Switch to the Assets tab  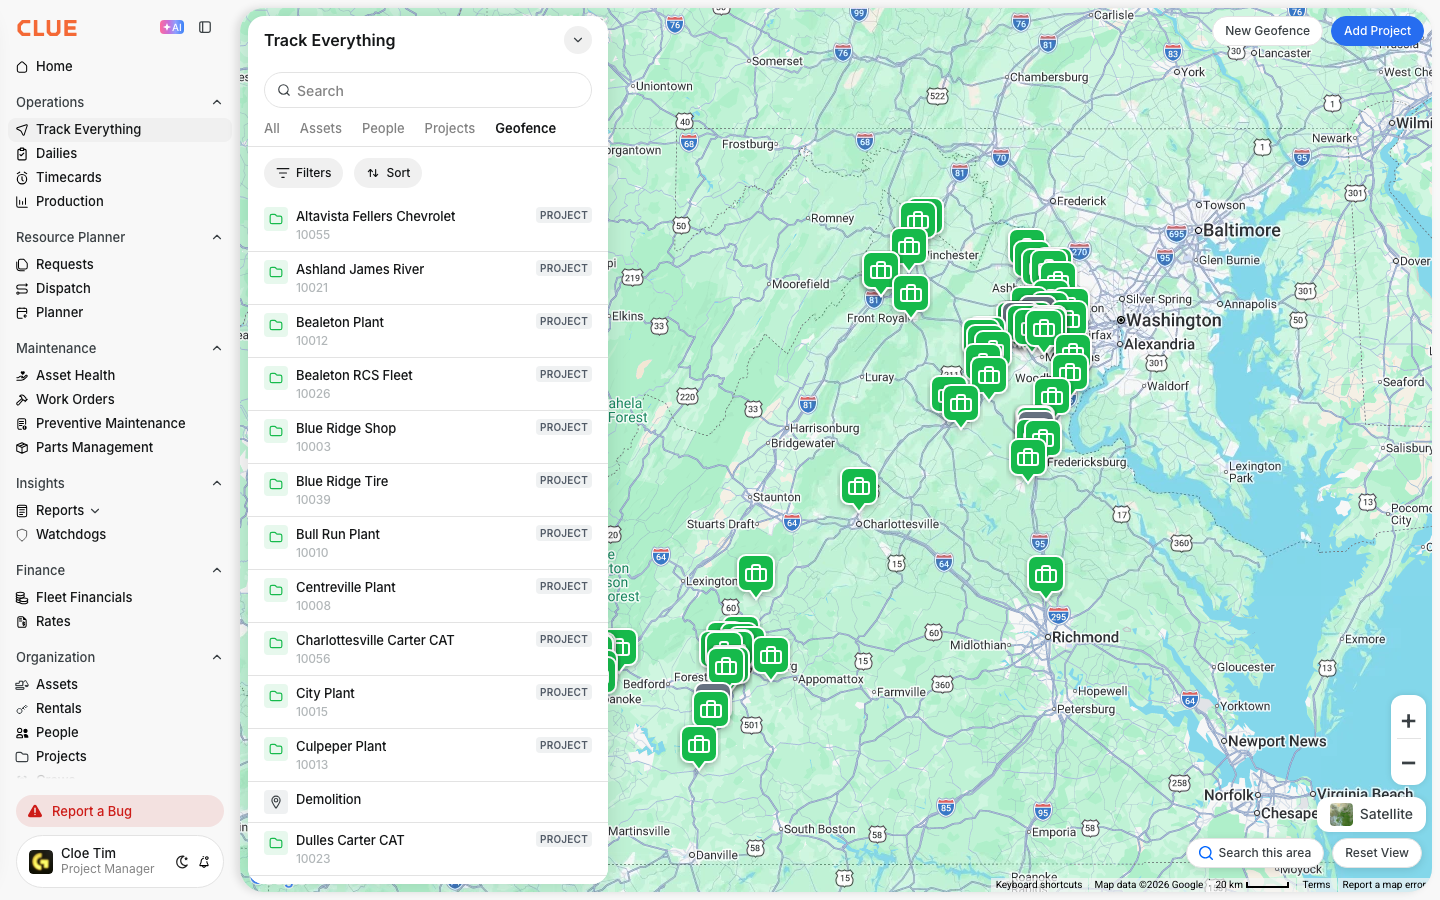coord(321,128)
